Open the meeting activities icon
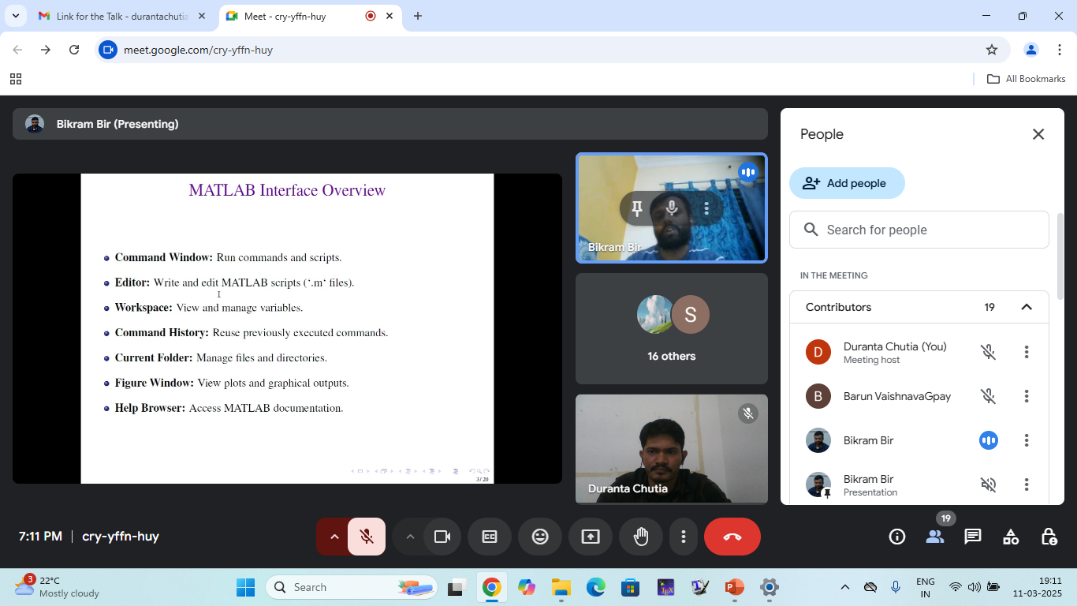This screenshot has height=606, width=1077. tap(1011, 537)
